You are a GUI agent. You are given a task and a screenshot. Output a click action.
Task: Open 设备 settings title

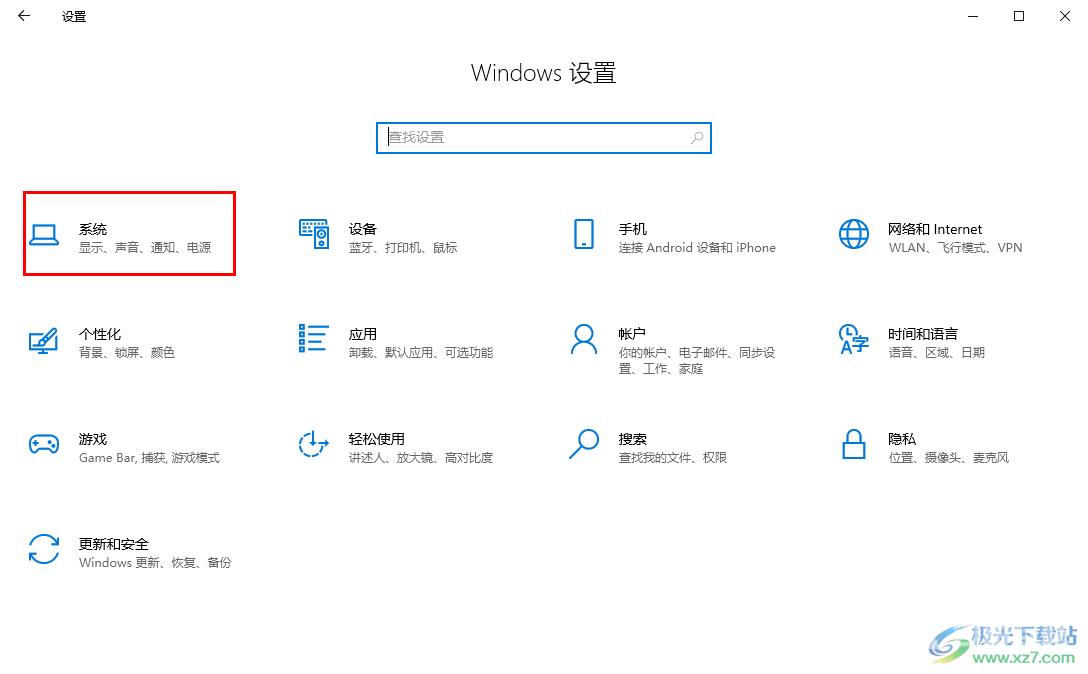[x=362, y=229]
